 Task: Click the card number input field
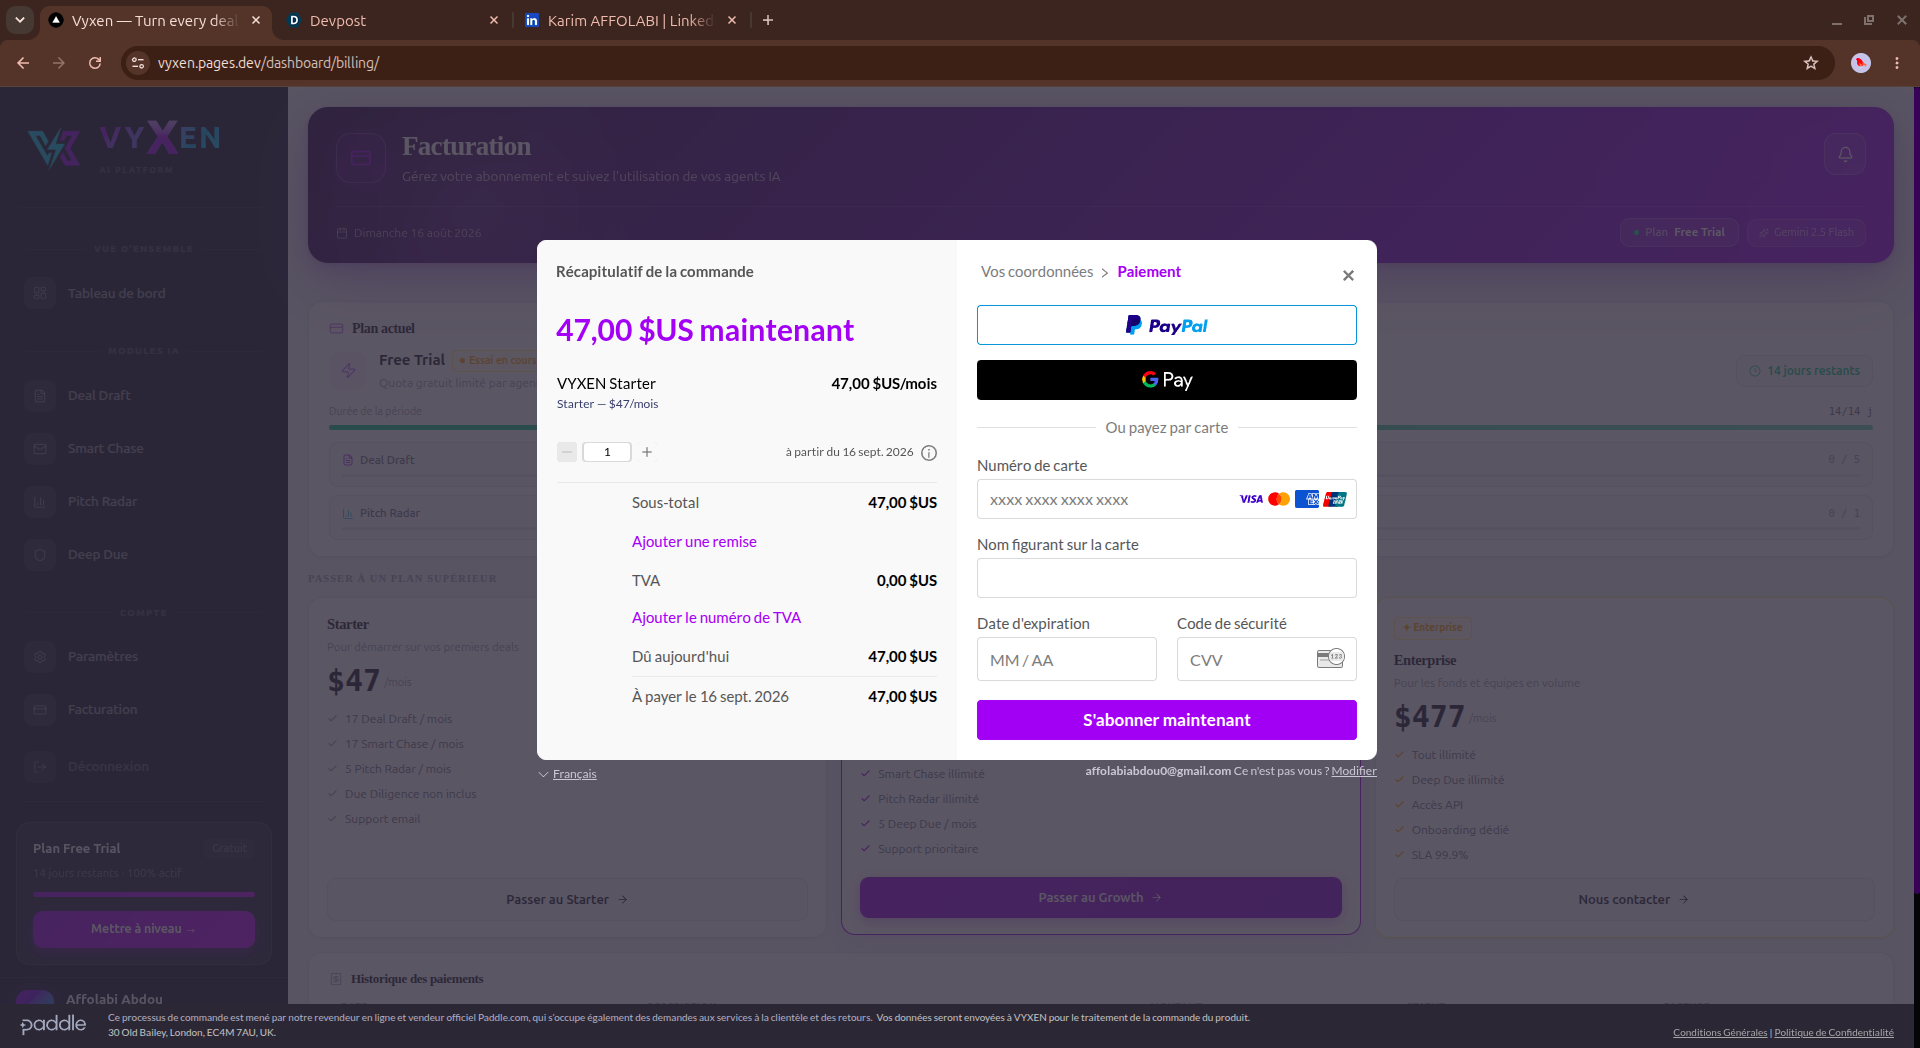1166,499
